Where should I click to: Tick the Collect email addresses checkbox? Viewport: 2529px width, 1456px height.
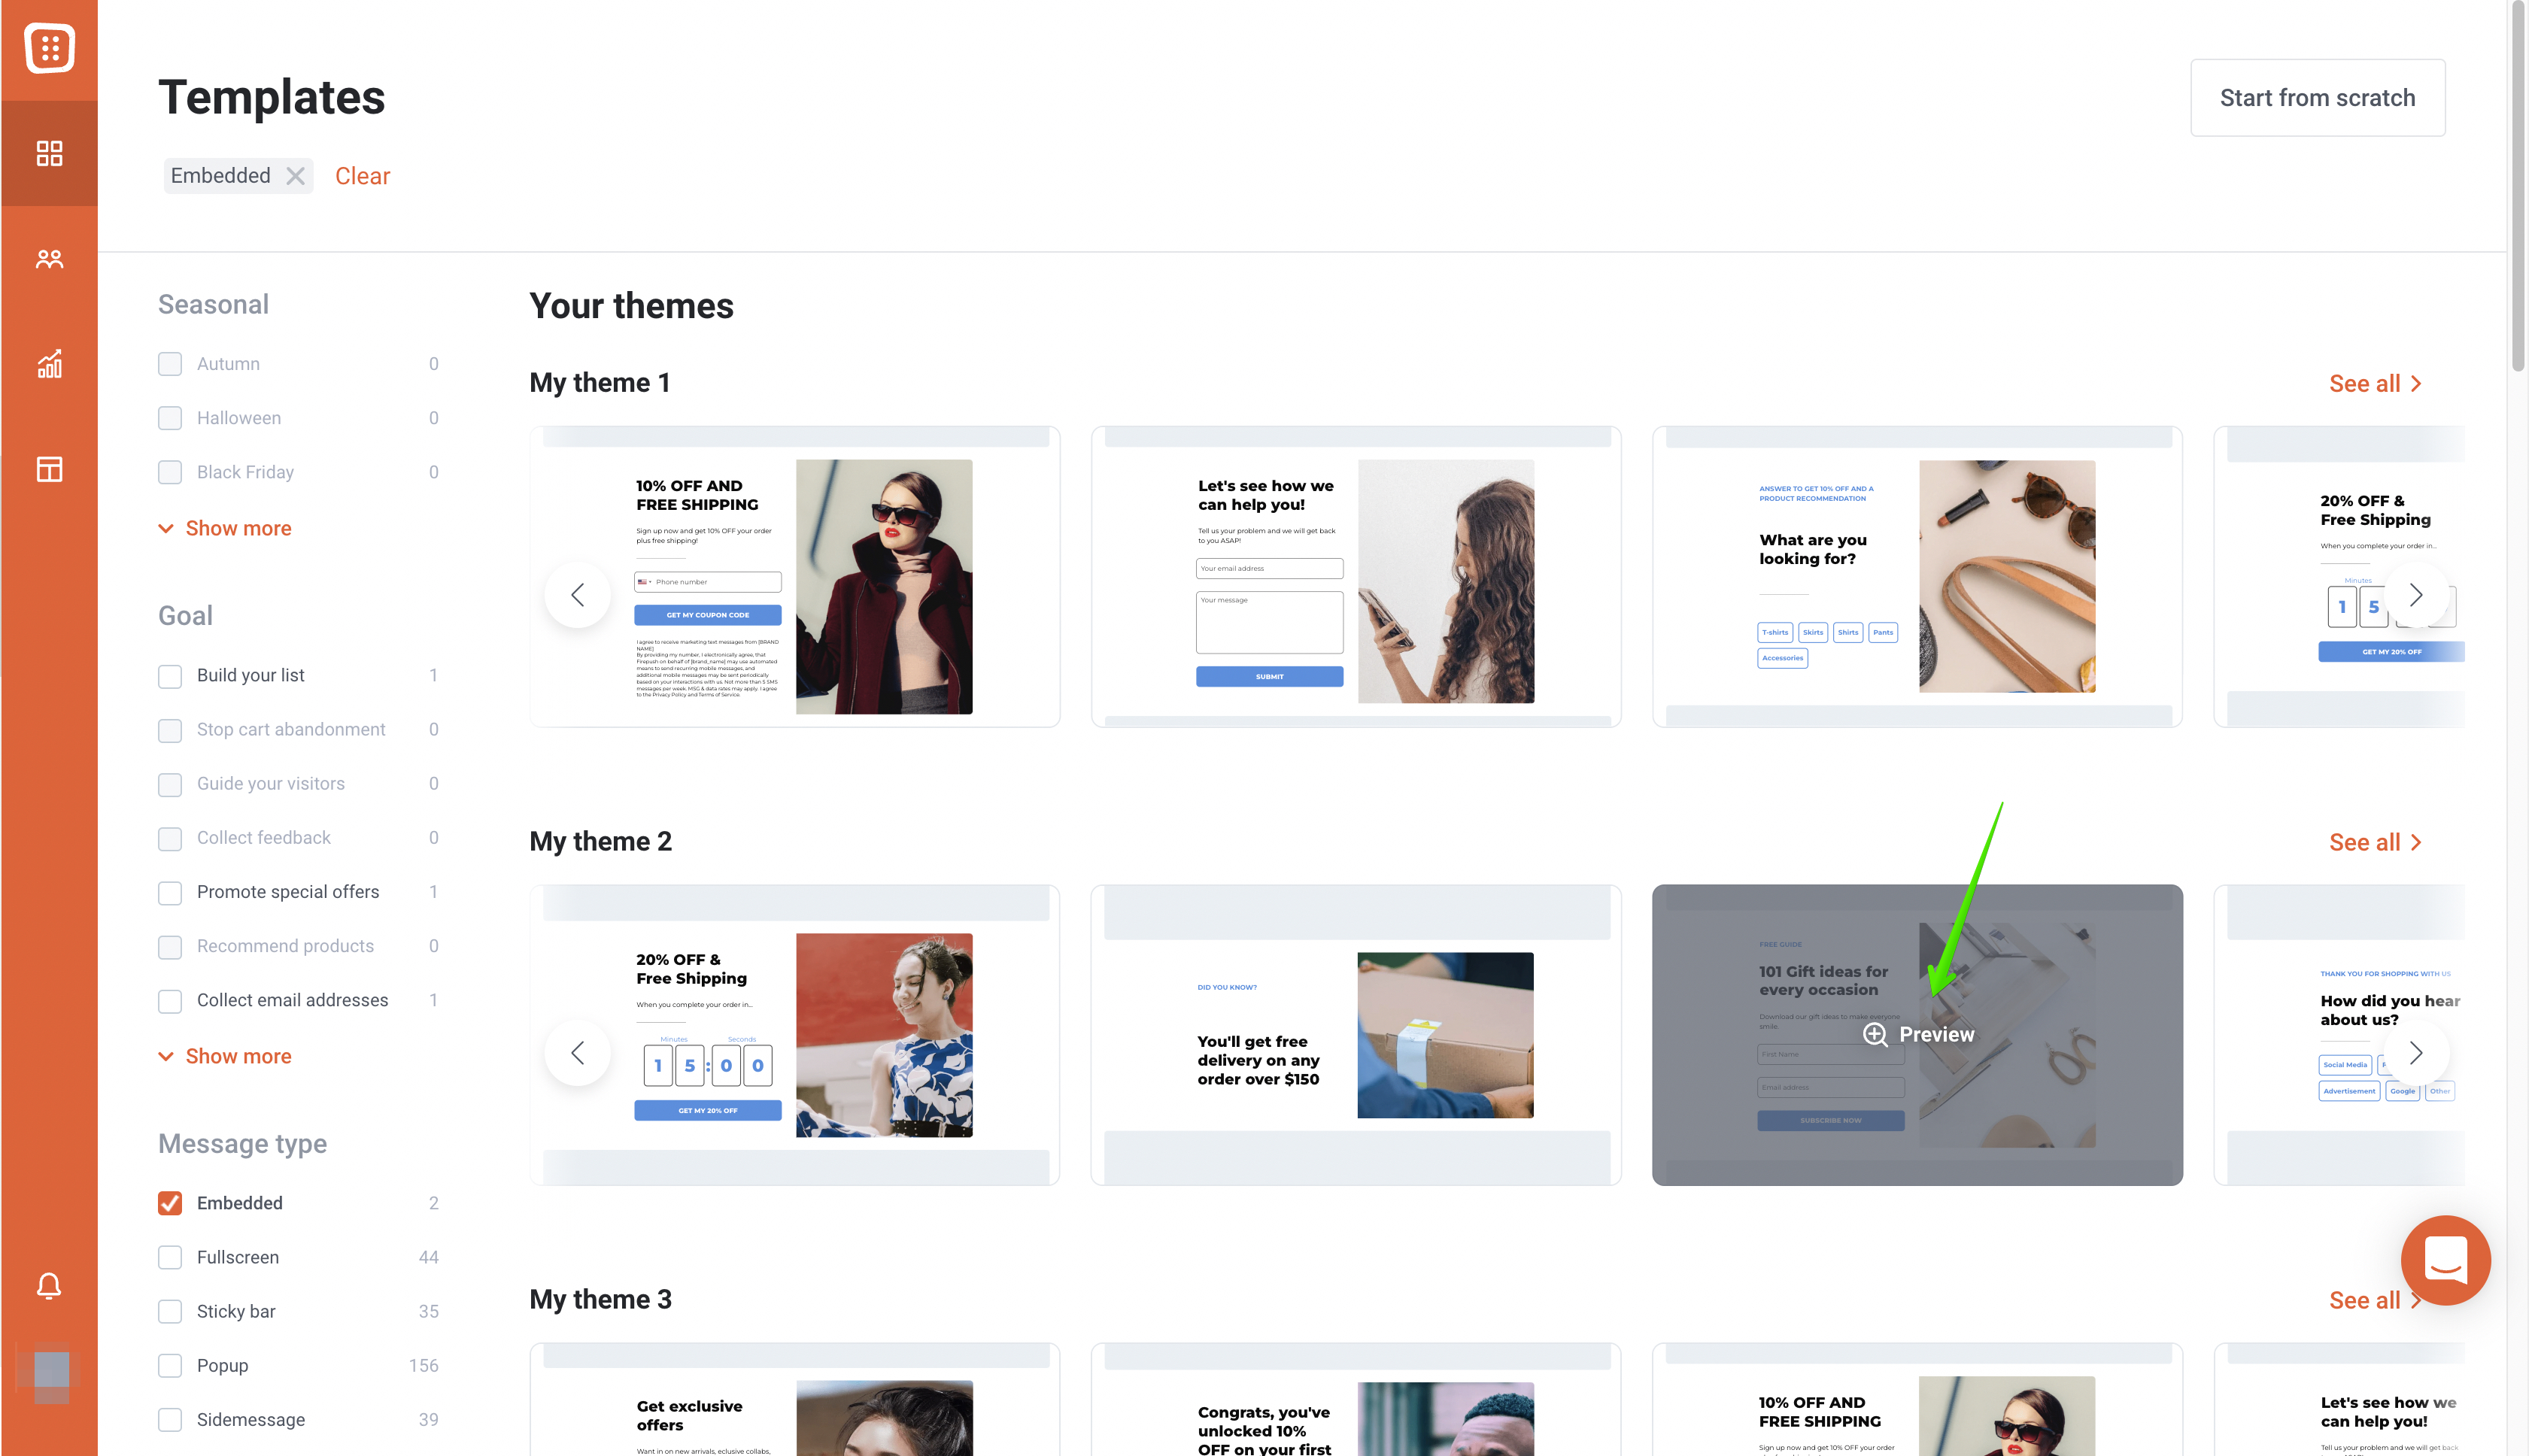pos(170,1000)
